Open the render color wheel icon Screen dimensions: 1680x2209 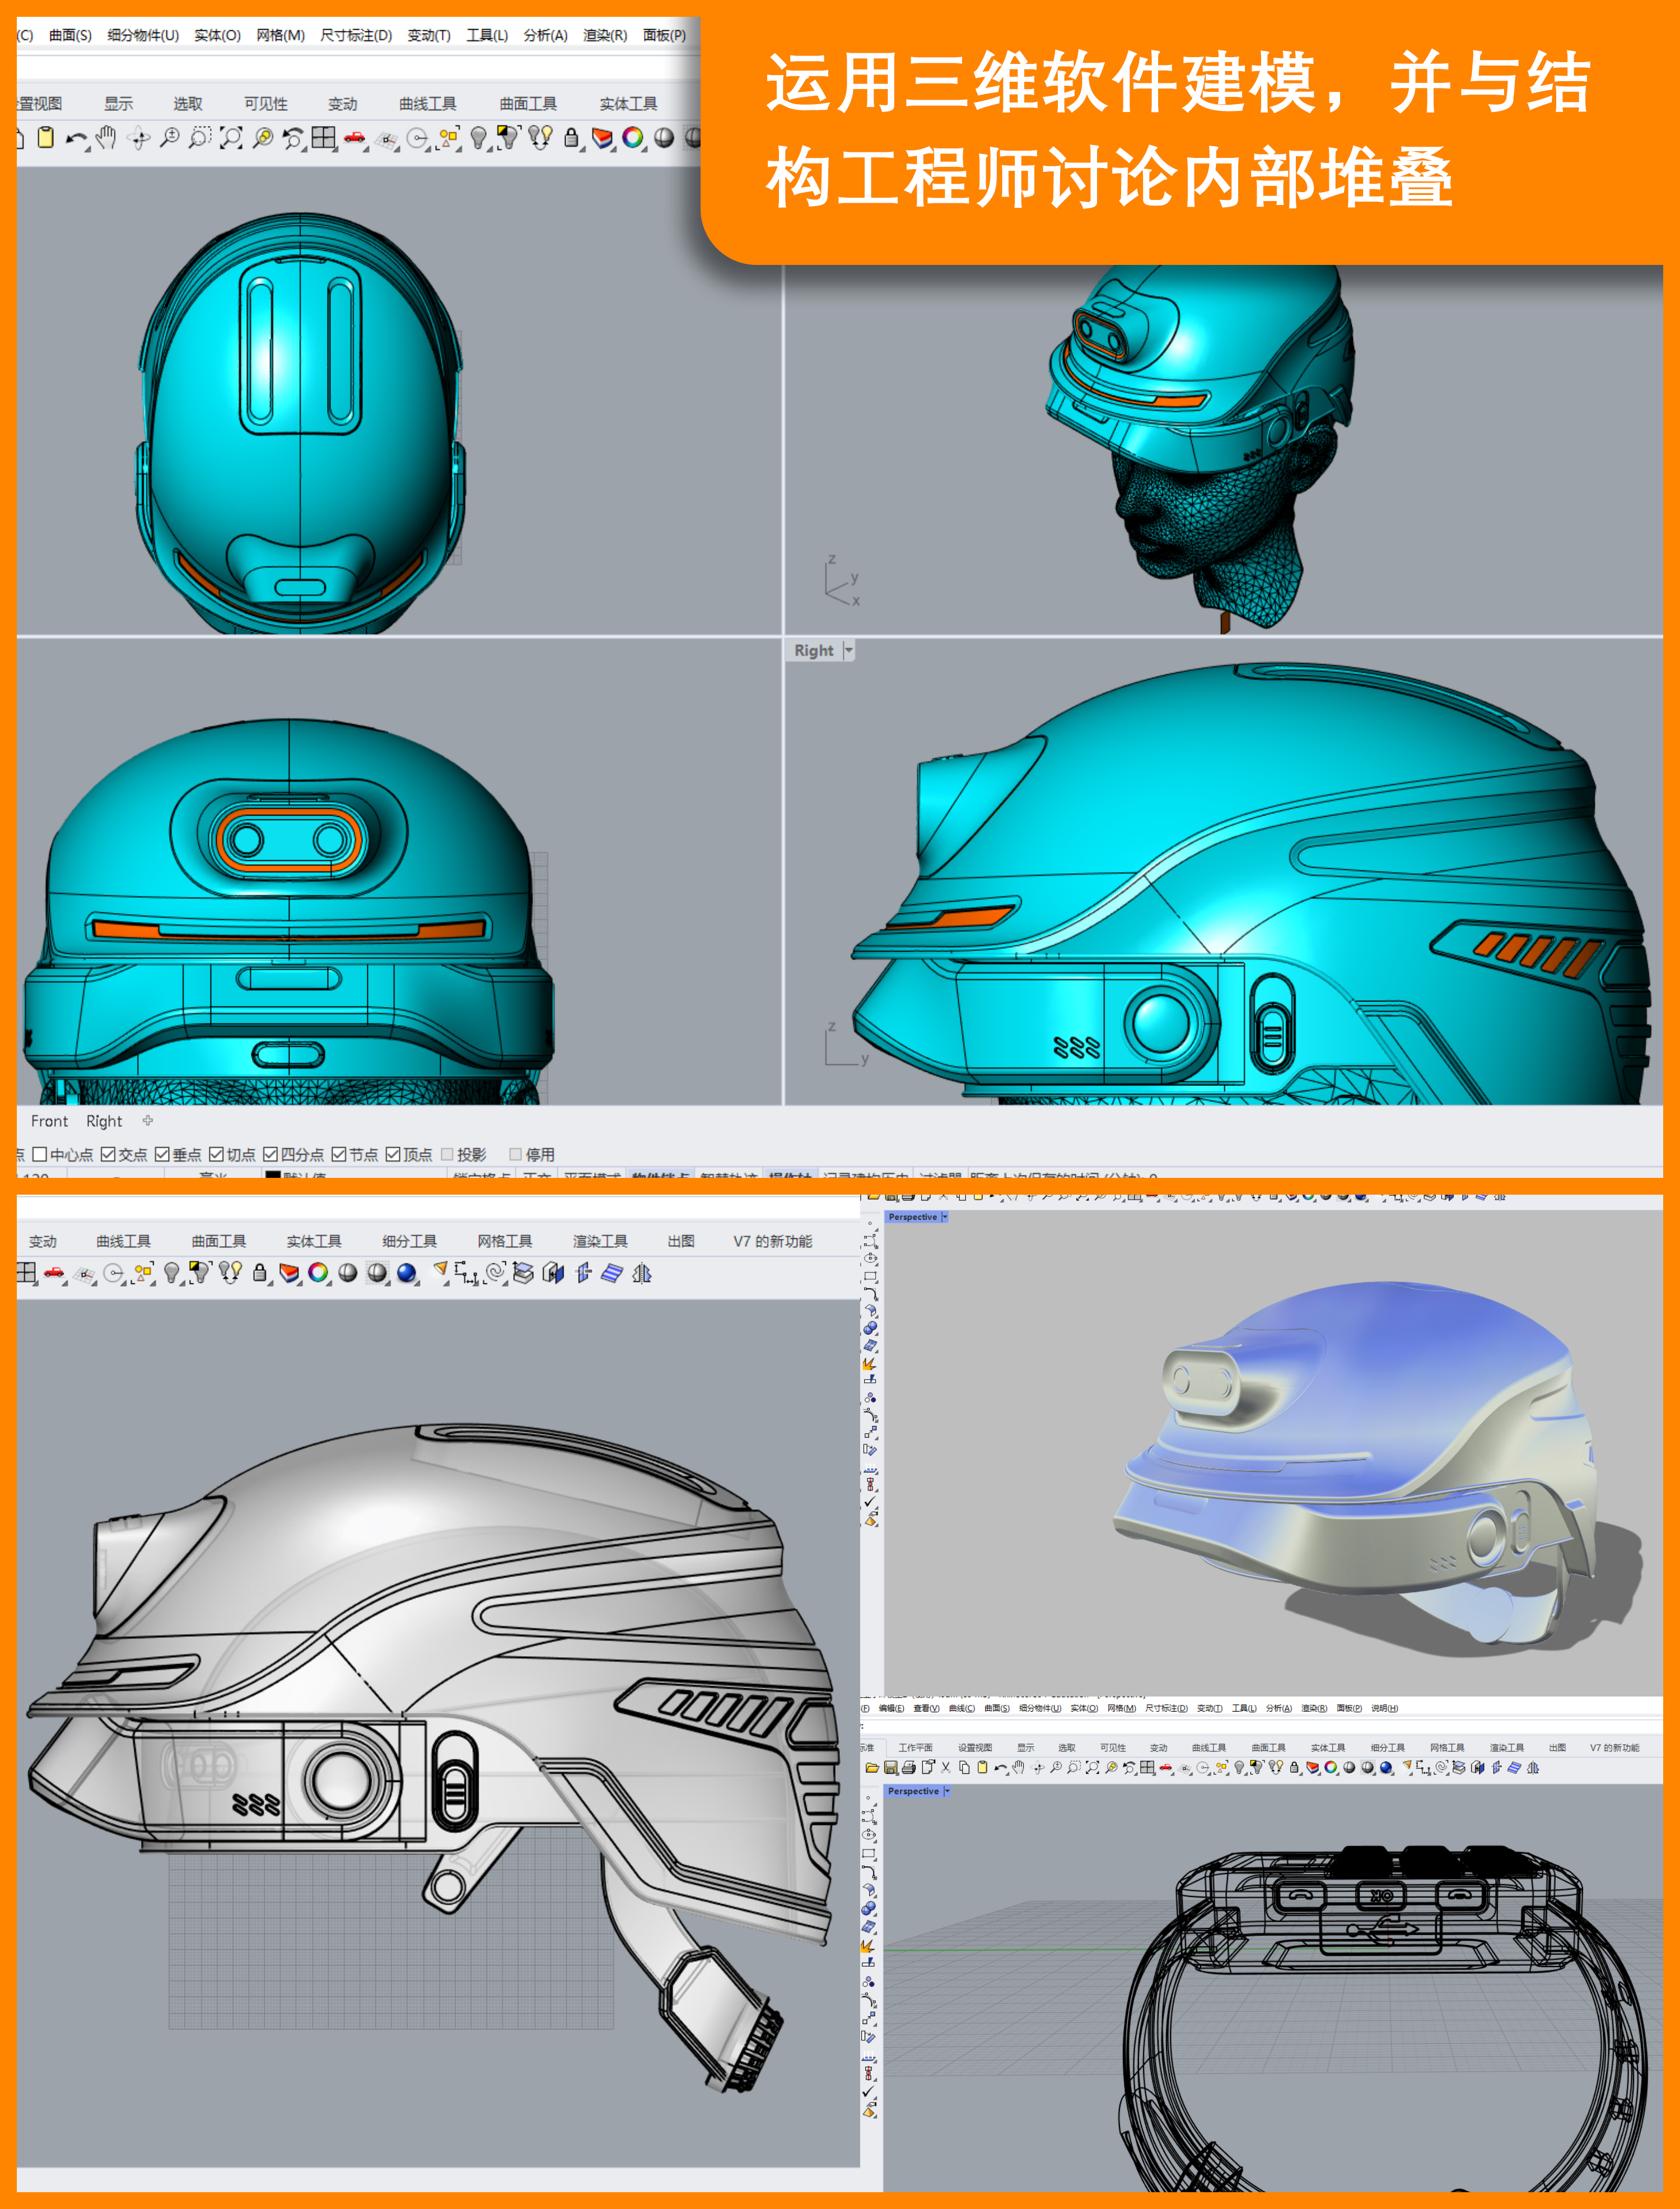(x=633, y=138)
